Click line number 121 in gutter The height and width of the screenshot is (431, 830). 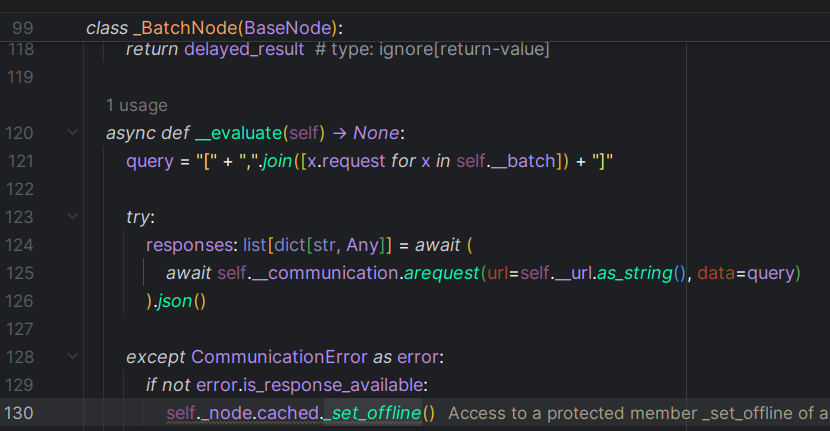[20, 161]
